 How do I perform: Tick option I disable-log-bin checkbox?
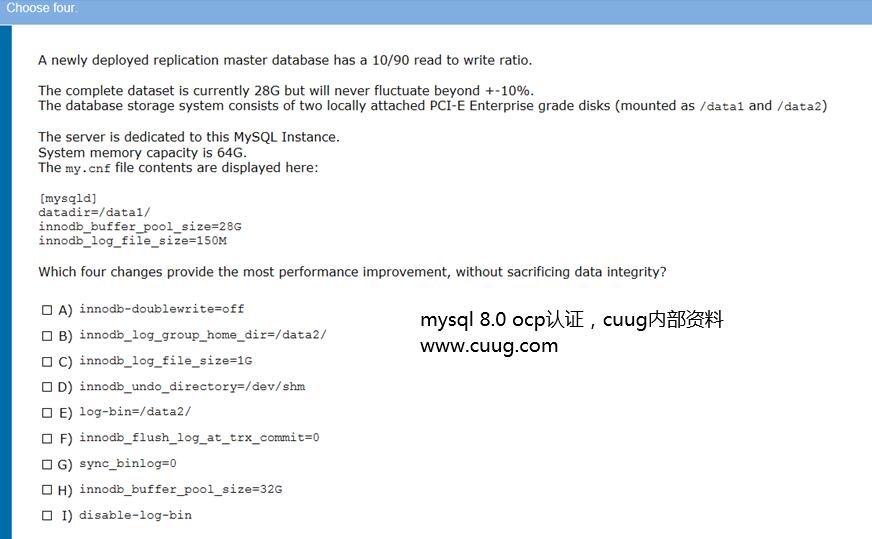(x=47, y=516)
